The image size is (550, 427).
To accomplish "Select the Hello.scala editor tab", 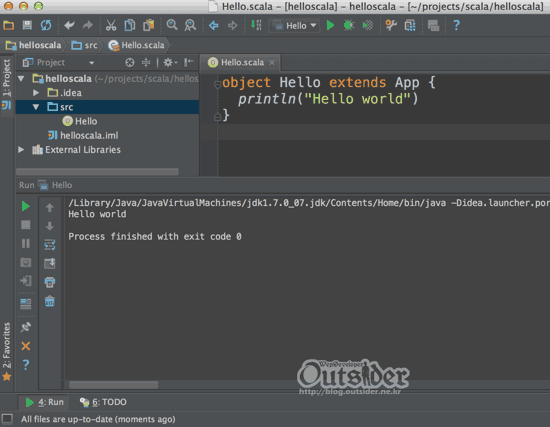I will (240, 62).
